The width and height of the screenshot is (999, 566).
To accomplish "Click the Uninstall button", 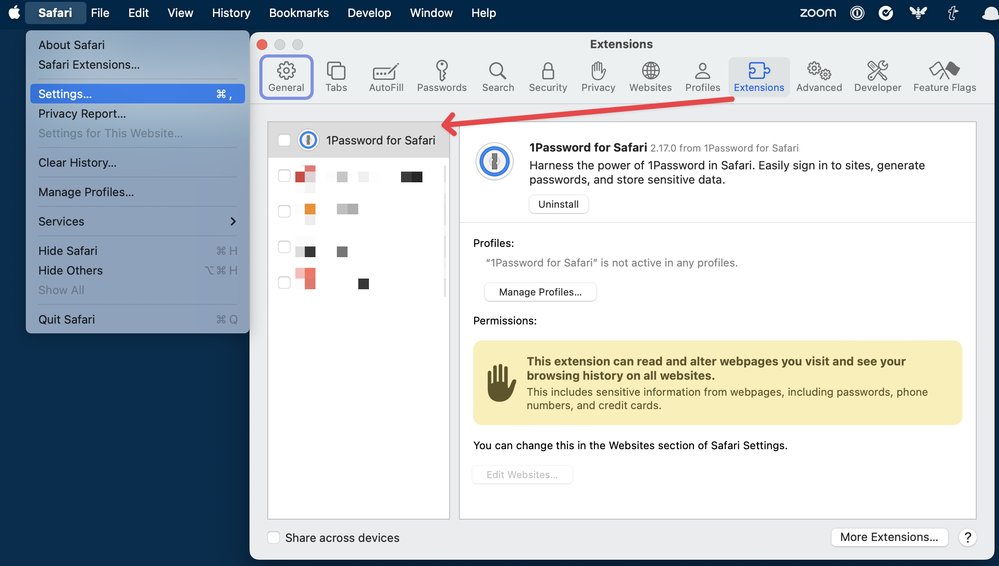I will coord(558,204).
